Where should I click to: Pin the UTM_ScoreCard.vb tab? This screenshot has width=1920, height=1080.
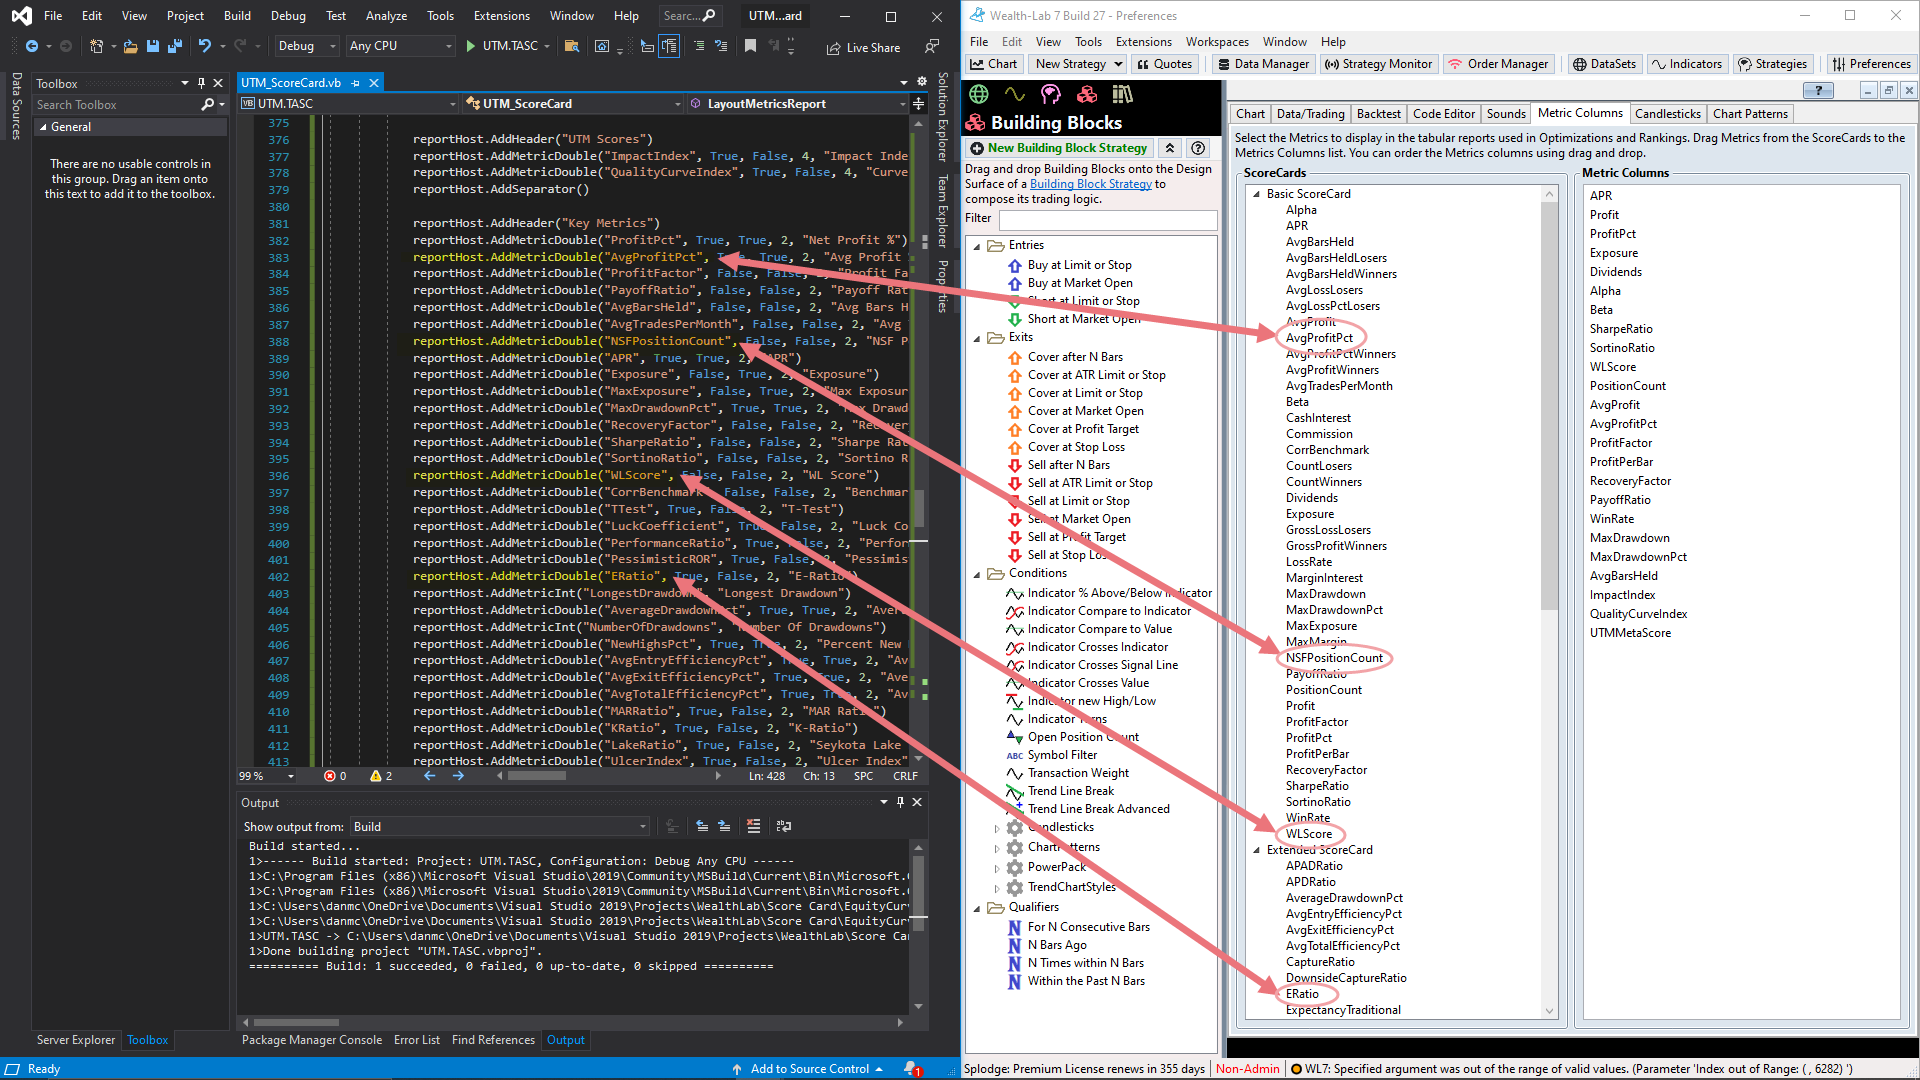coord(356,83)
